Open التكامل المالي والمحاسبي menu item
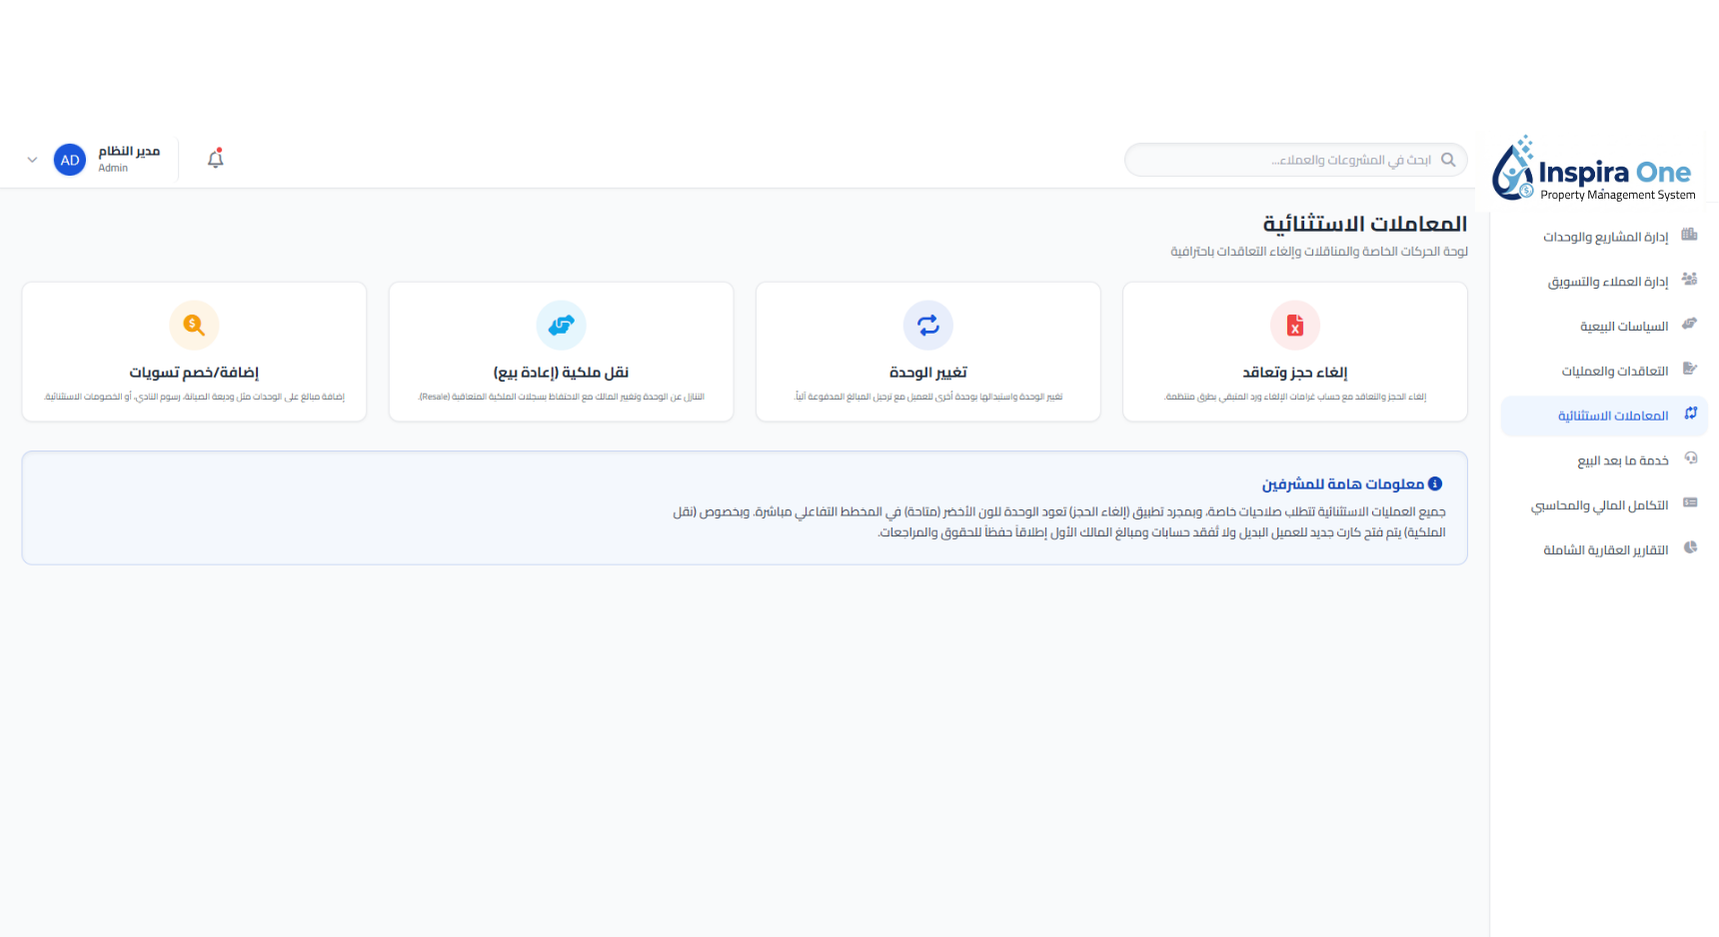 pos(1605,506)
